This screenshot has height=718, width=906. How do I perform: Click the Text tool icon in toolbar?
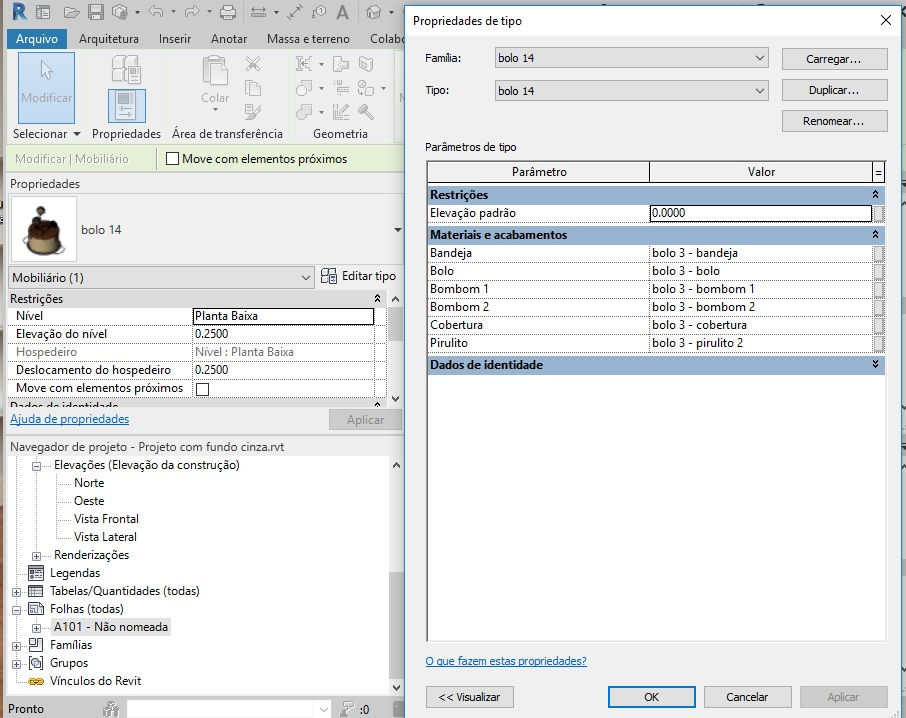343,12
